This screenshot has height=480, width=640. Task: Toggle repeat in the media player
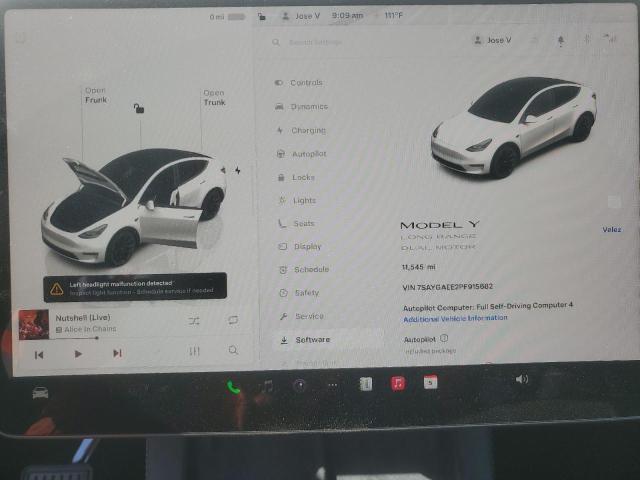(233, 320)
